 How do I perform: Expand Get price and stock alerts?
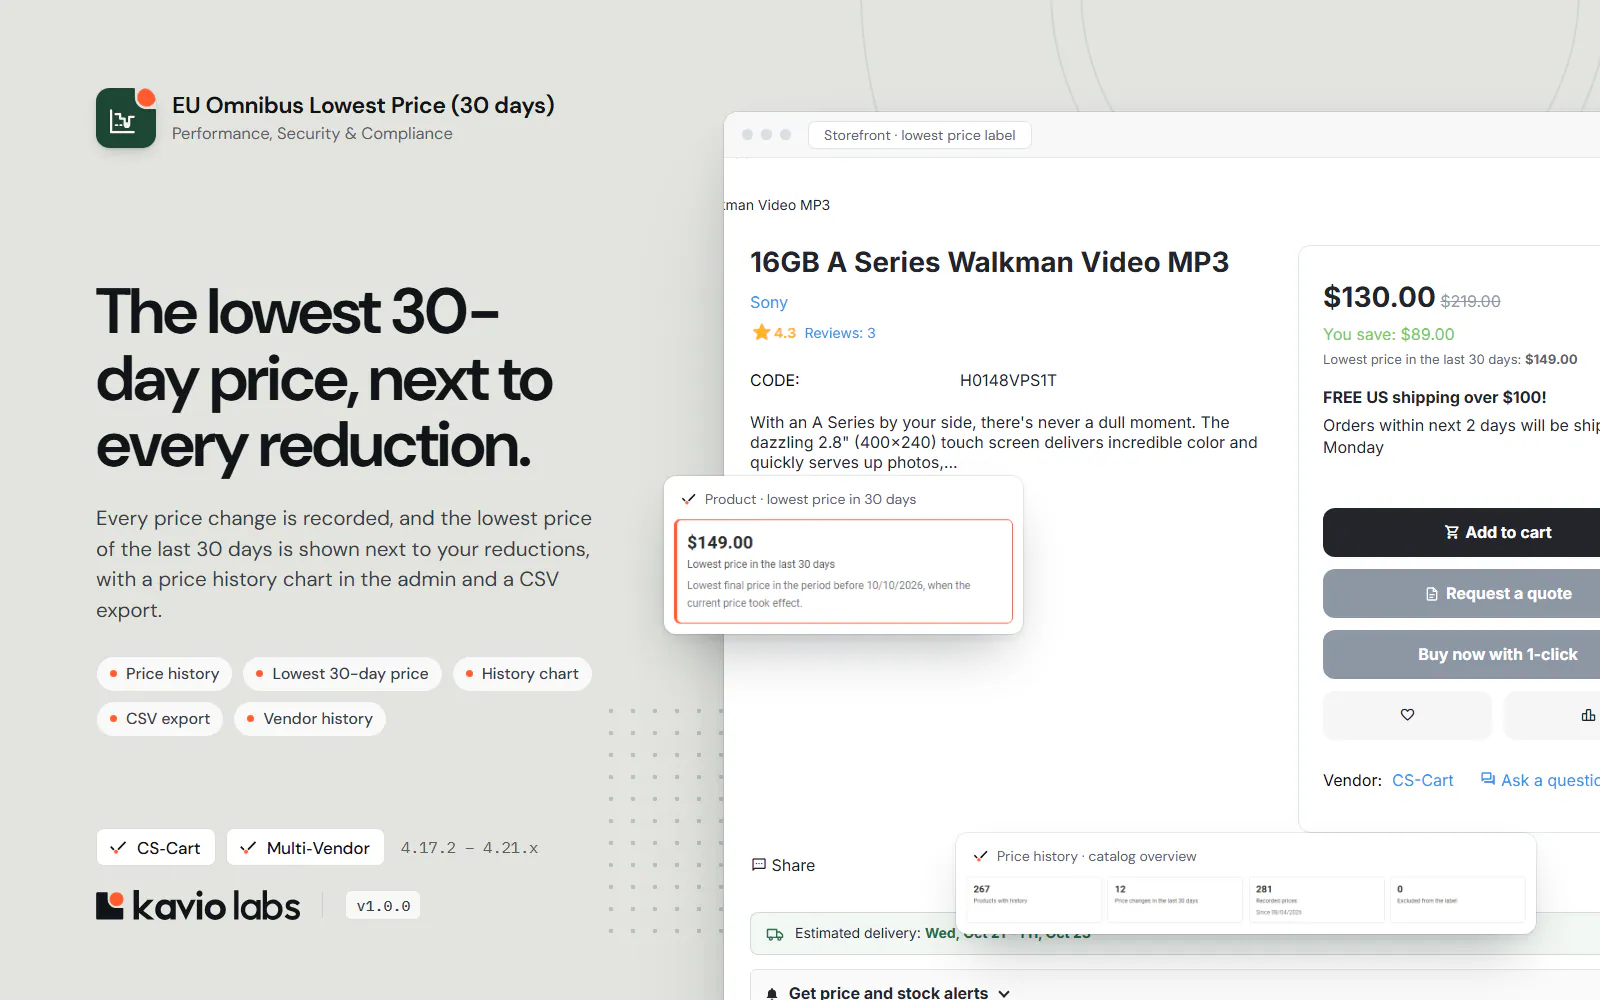tap(889, 993)
